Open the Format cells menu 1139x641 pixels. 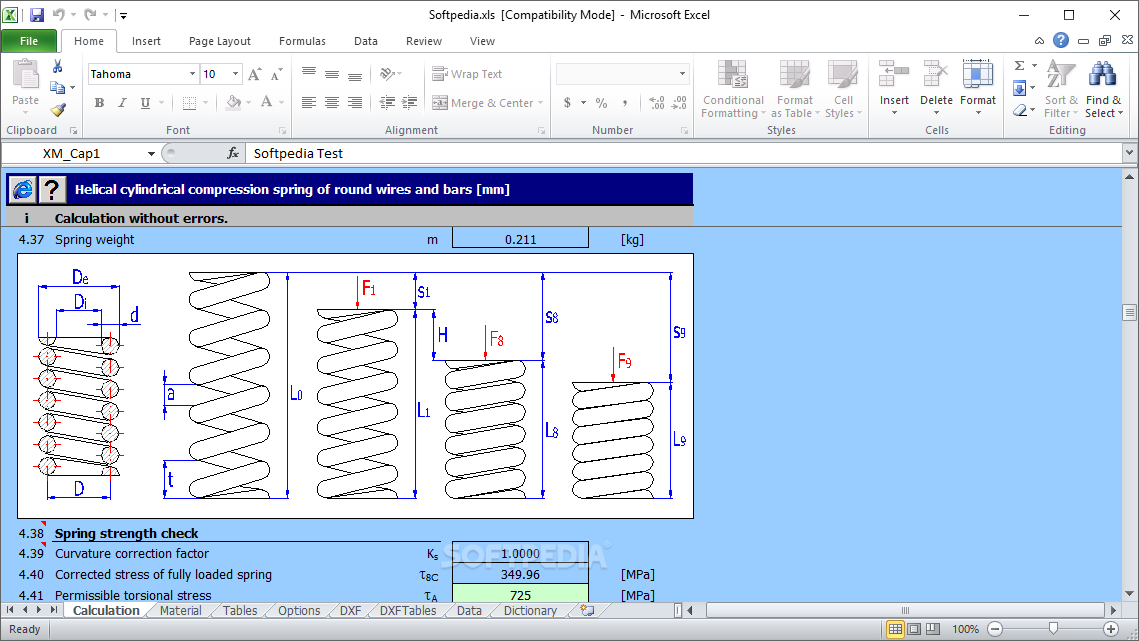(x=978, y=88)
